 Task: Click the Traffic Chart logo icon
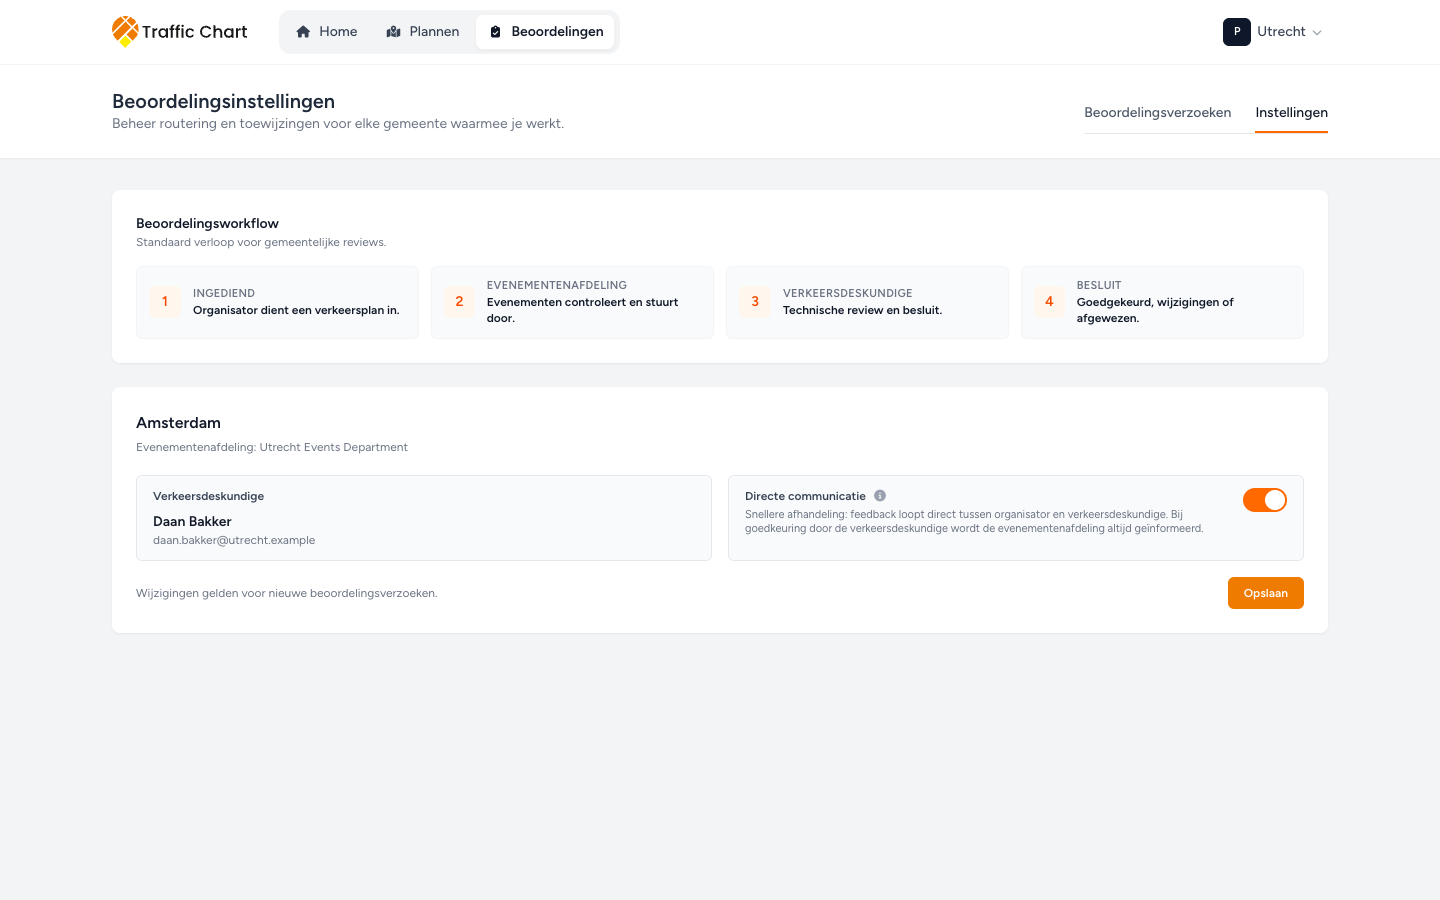coord(125,31)
